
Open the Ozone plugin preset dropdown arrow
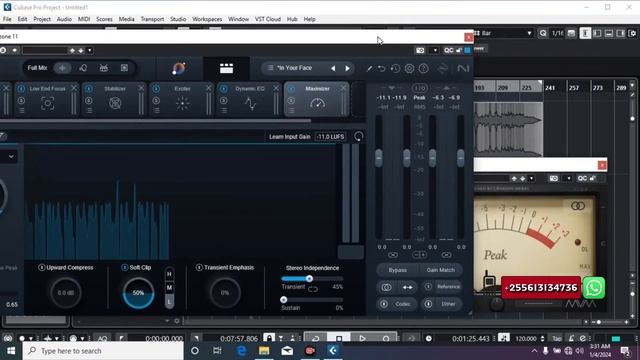(89, 50)
